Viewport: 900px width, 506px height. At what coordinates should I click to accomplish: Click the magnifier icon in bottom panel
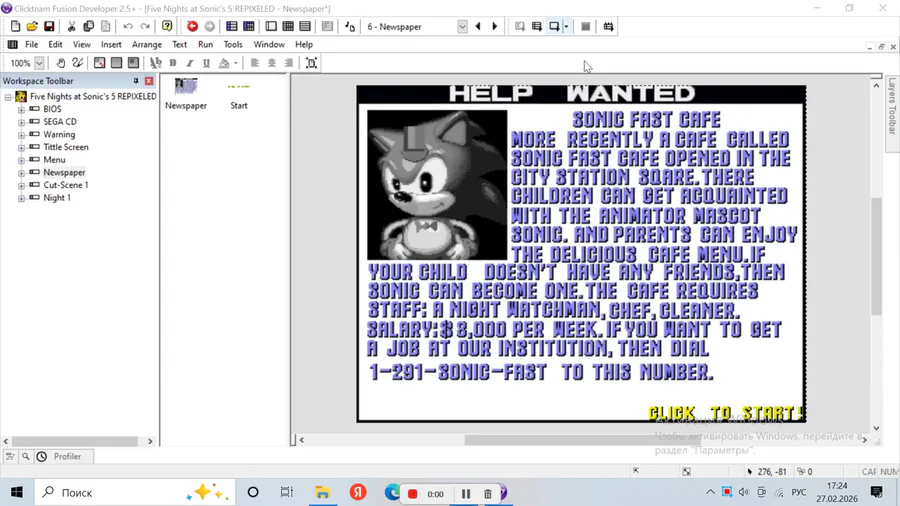tap(26, 457)
